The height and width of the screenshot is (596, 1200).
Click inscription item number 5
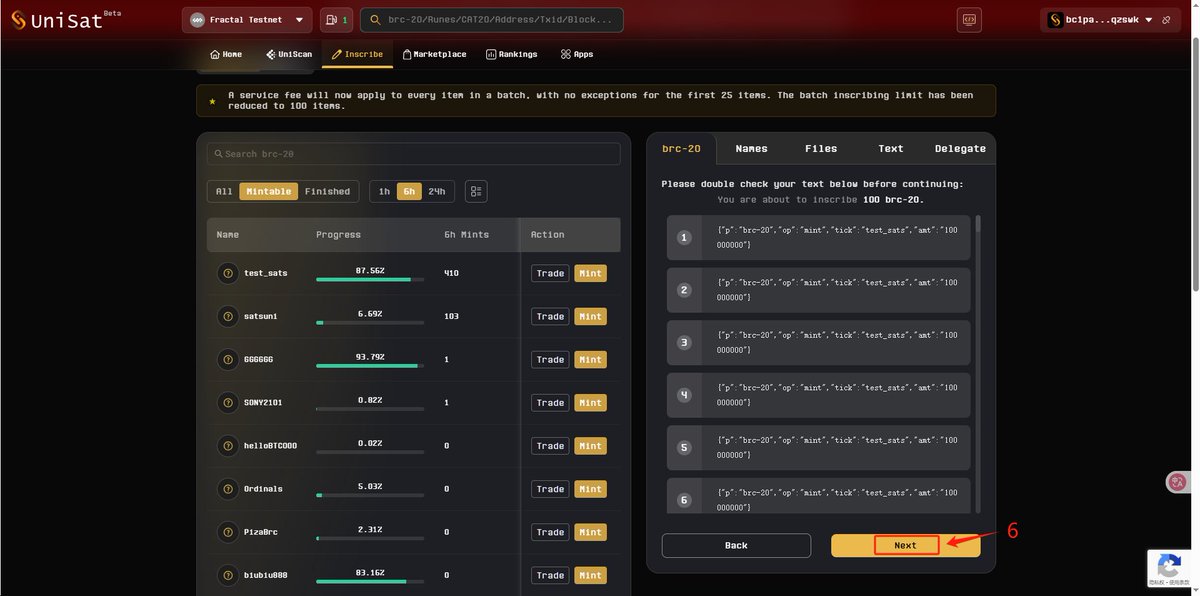pyautogui.click(x=818, y=447)
